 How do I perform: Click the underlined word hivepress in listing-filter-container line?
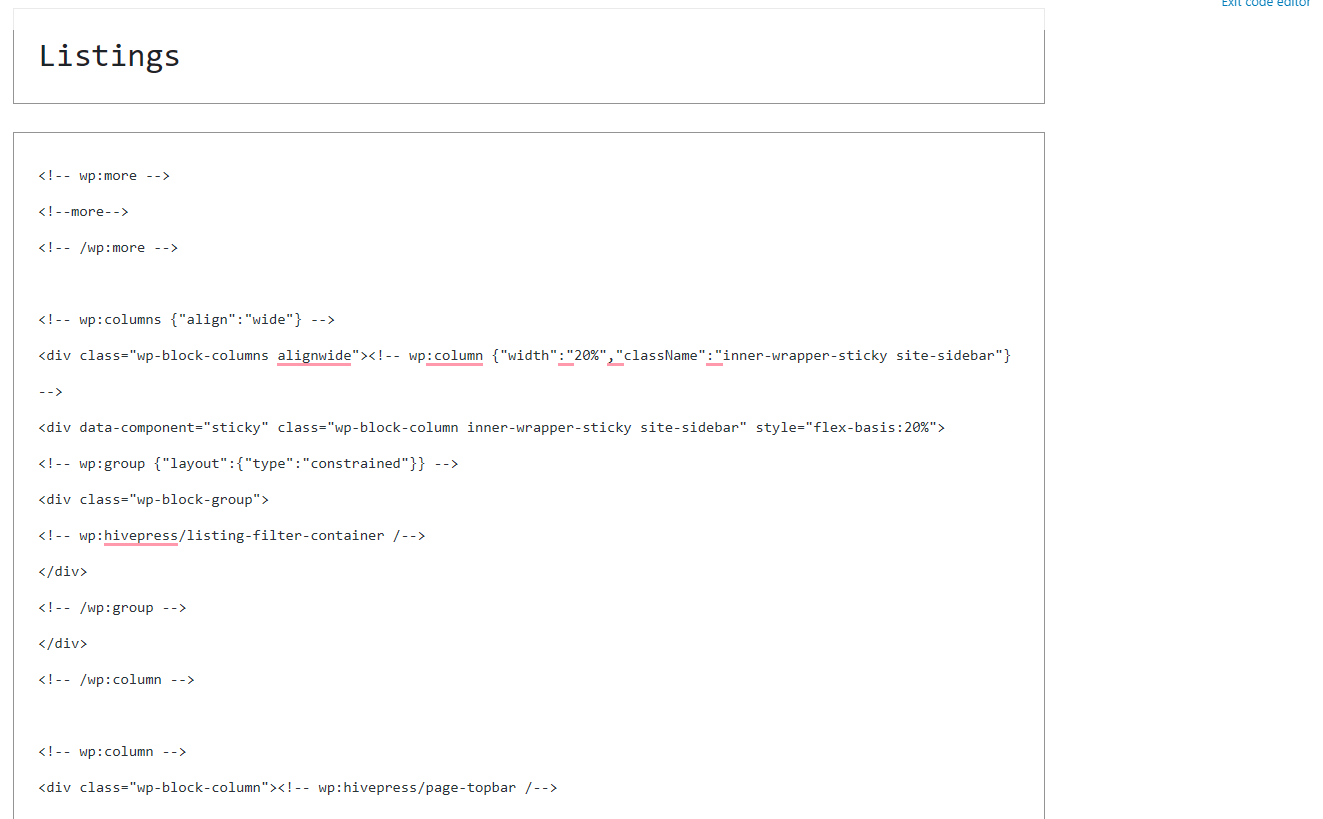click(140, 536)
